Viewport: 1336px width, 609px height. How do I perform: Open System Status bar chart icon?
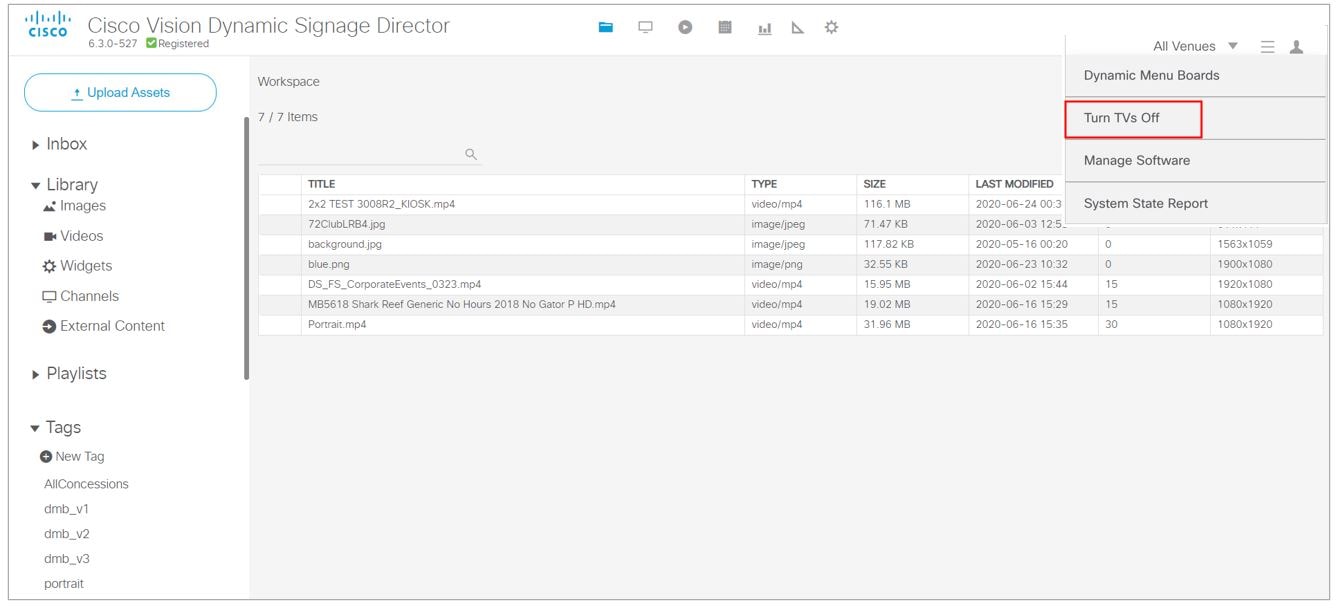(x=764, y=27)
